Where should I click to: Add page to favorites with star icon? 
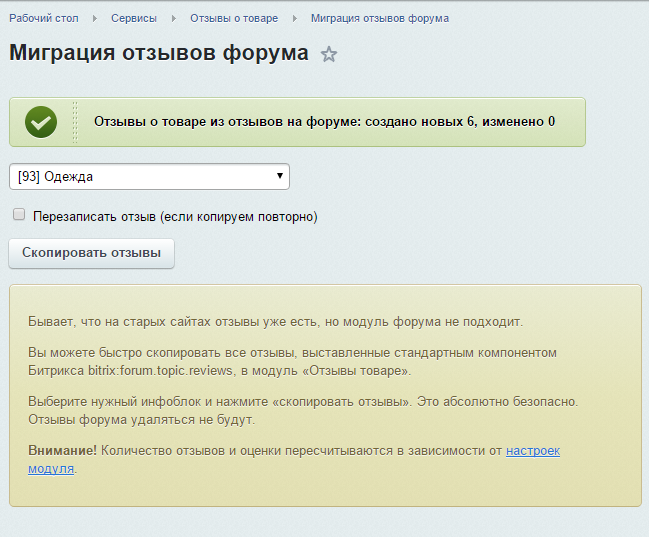click(x=329, y=55)
